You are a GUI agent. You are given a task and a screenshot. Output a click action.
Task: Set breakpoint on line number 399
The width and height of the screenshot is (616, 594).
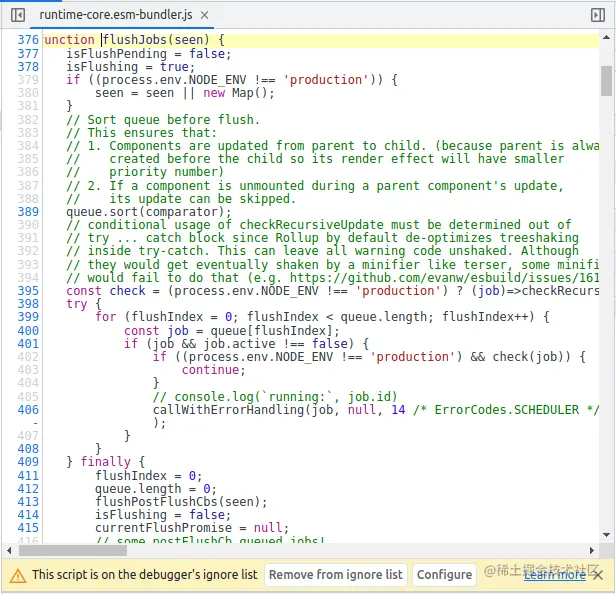point(28,317)
